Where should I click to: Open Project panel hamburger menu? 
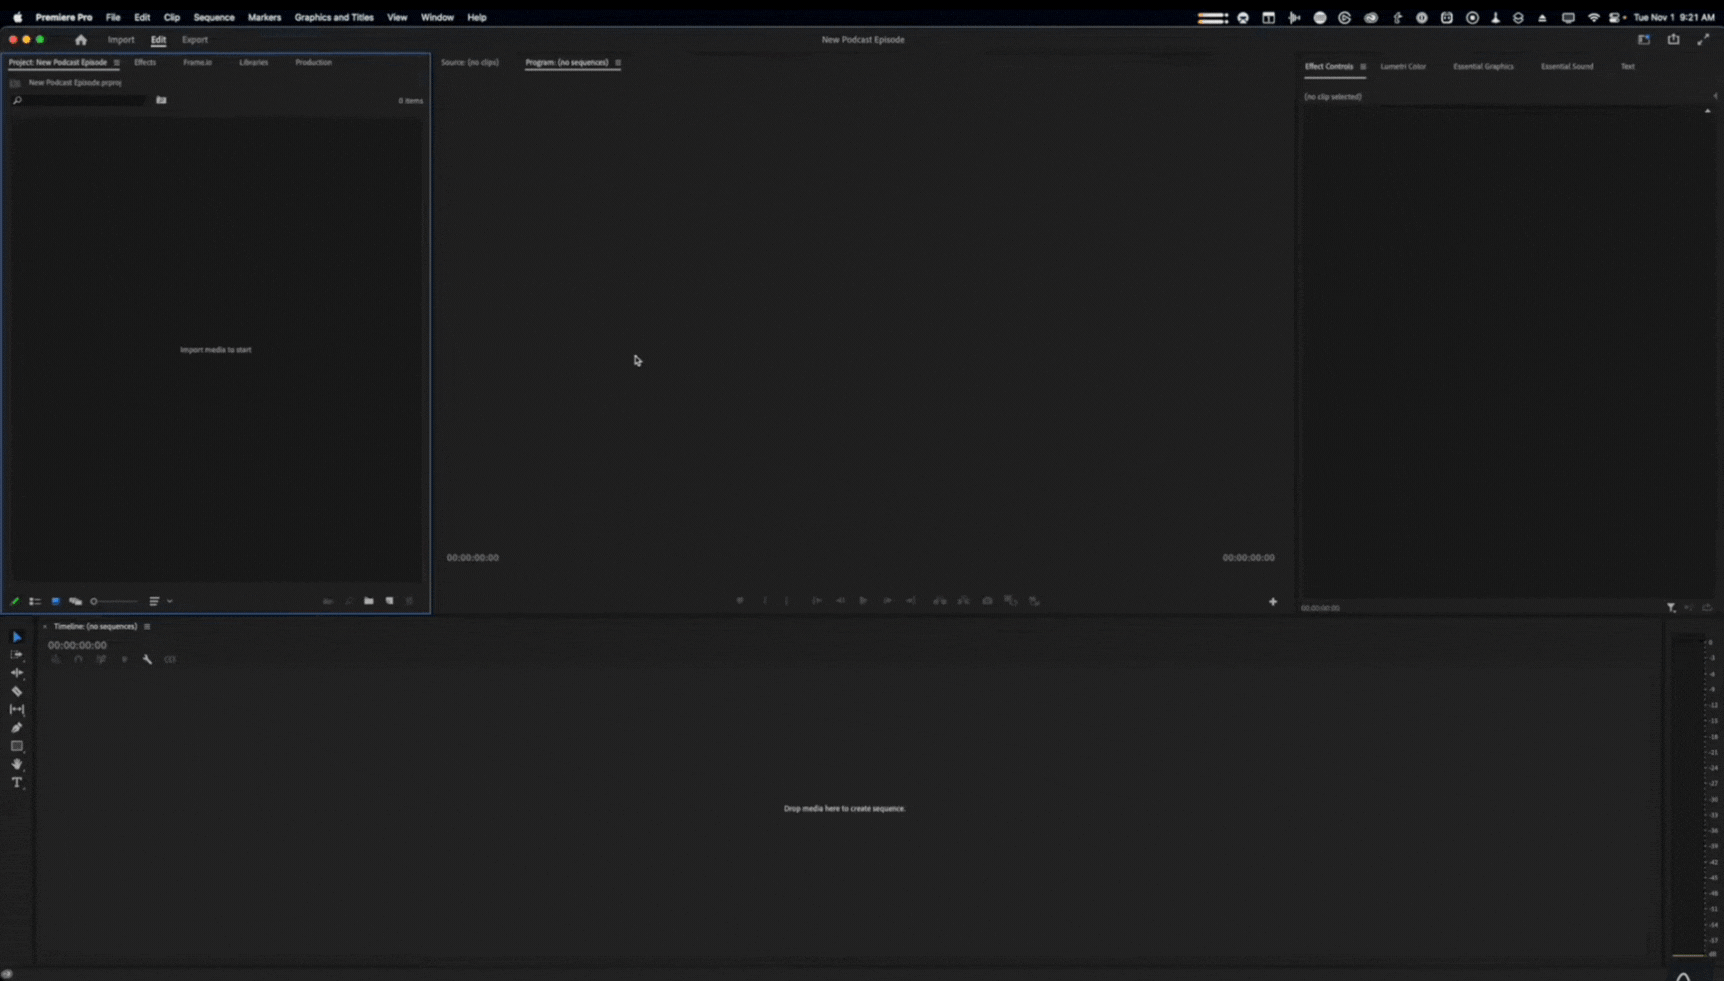pos(117,62)
